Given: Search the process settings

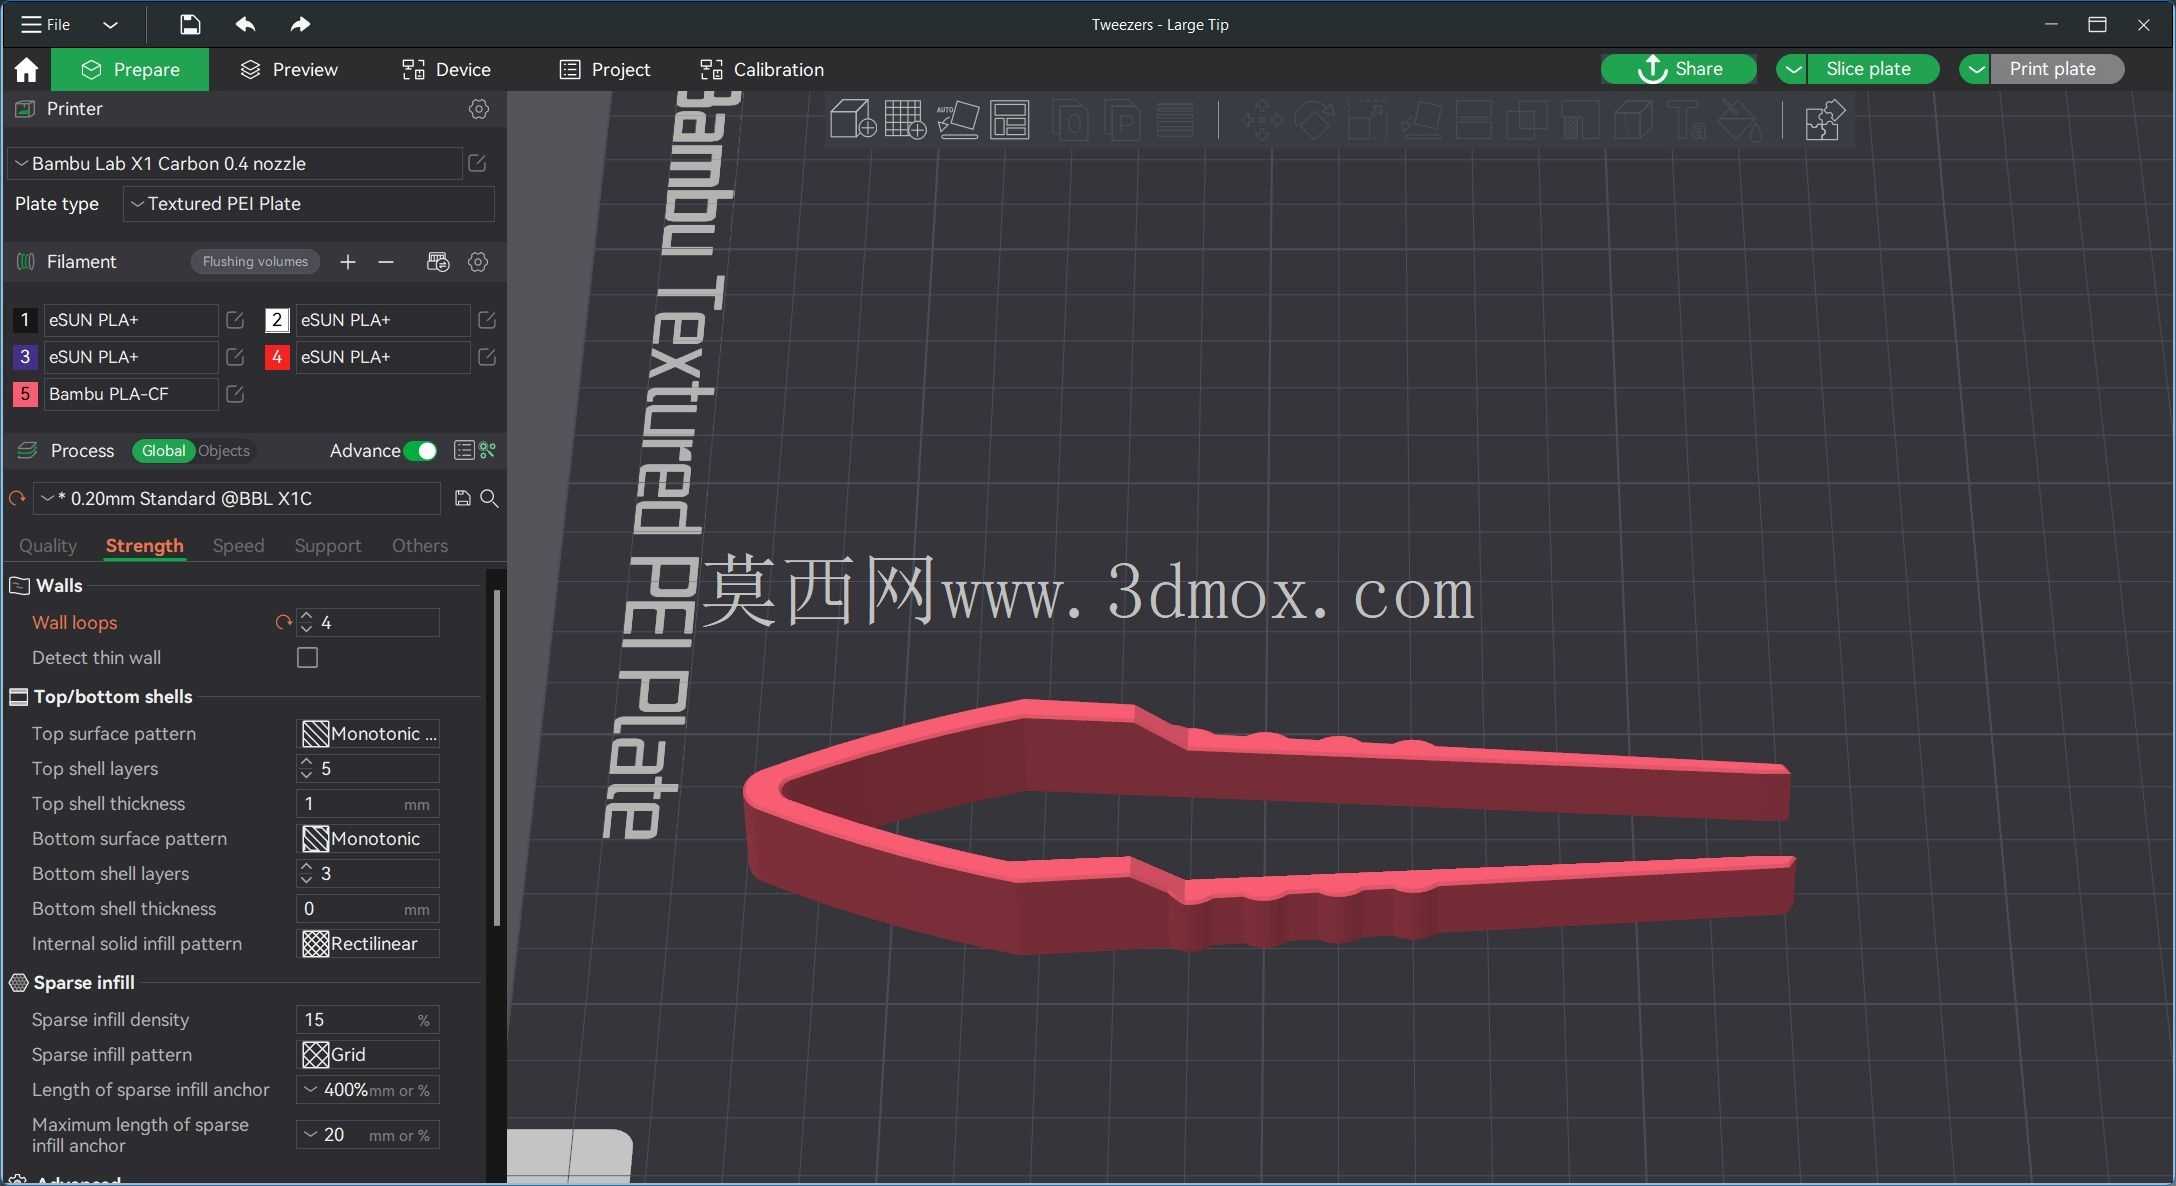Looking at the screenshot, I should [489, 498].
